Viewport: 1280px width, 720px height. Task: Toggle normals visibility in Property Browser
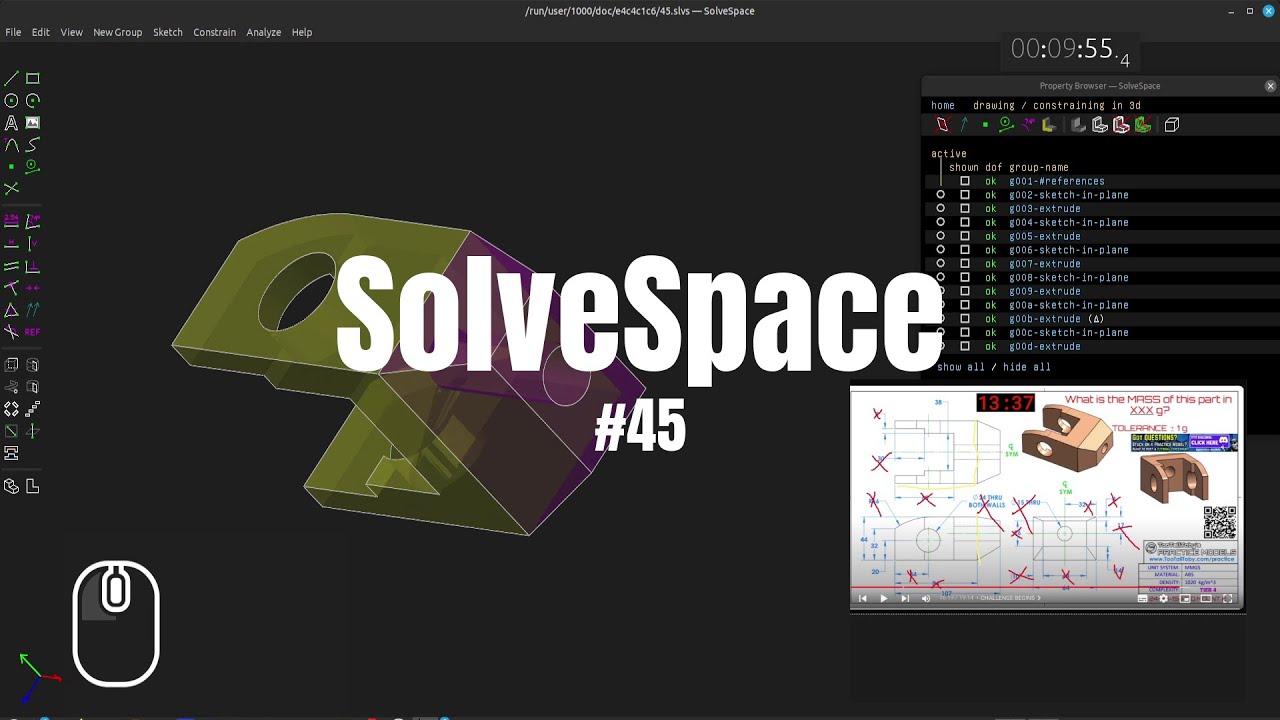coord(964,125)
